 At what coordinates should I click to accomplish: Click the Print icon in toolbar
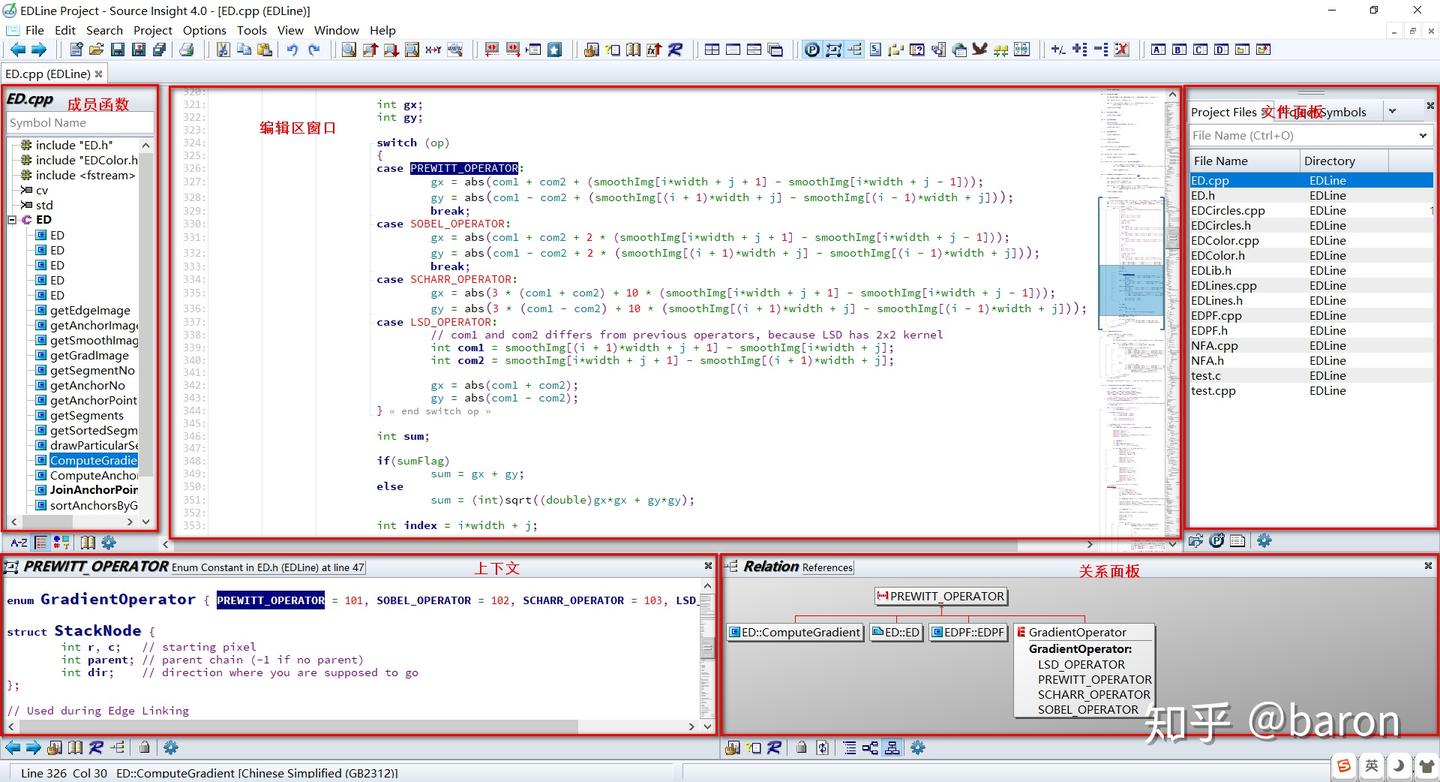[x=186, y=49]
